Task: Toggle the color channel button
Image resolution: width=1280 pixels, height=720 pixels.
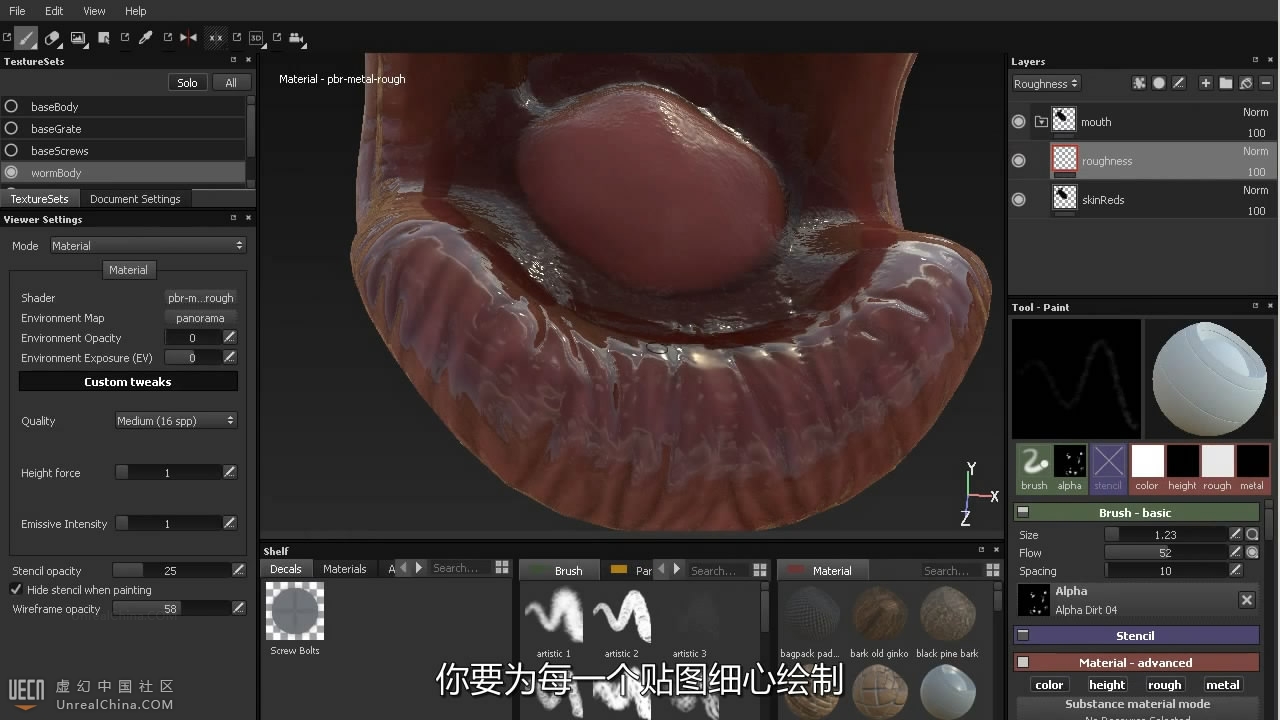Action: click(x=1049, y=685)
